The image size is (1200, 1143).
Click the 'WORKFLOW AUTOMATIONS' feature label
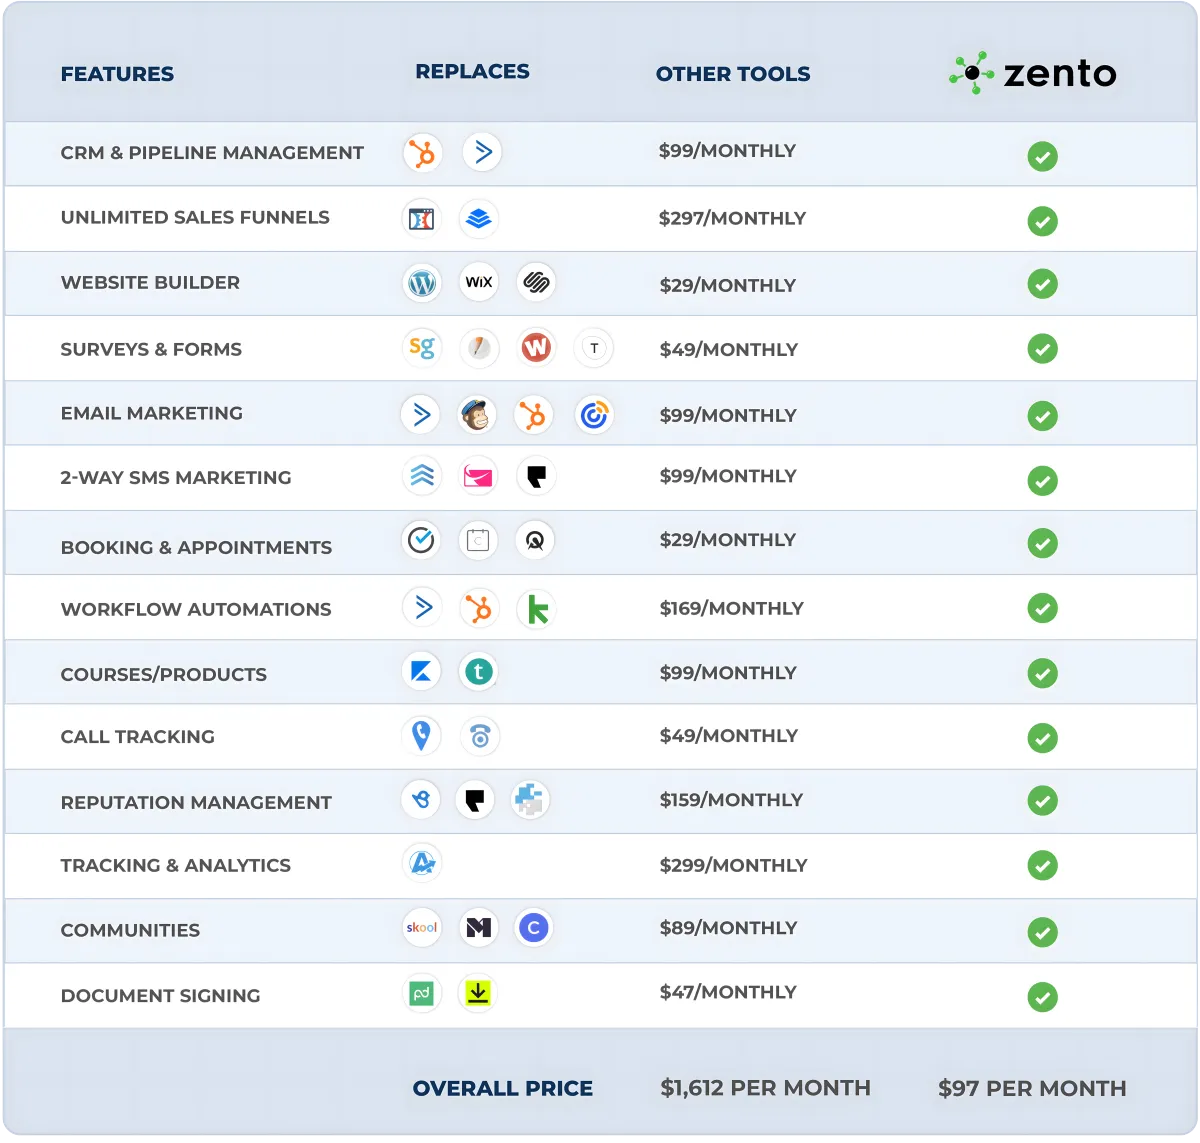point(196,609)
